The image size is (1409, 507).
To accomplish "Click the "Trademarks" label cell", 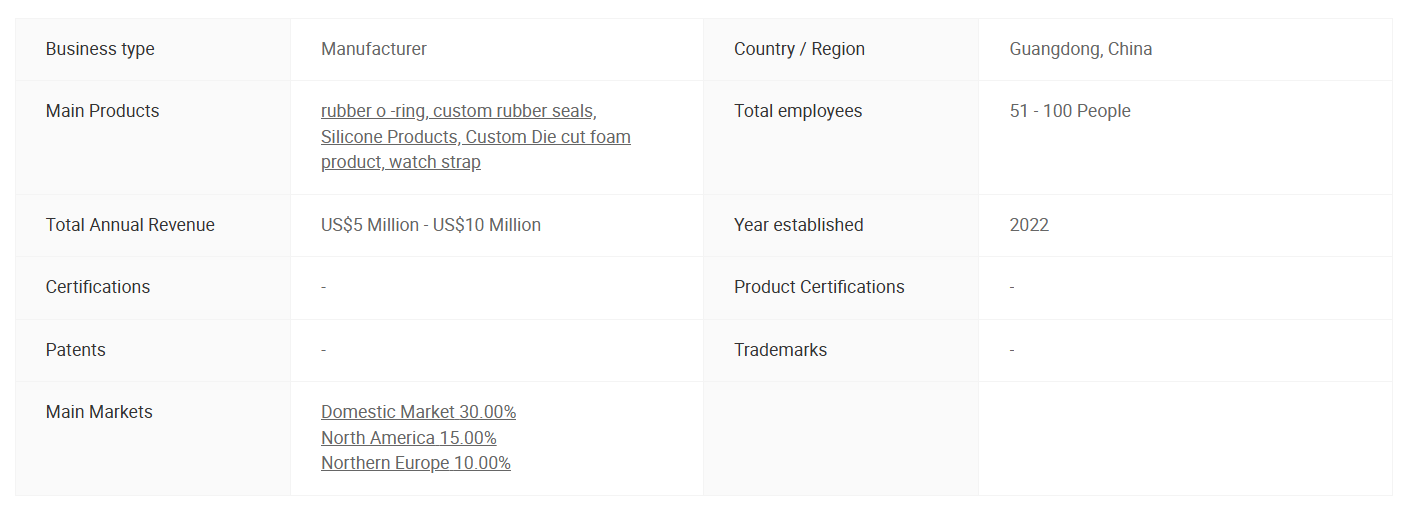I will [x=780, y=350].
